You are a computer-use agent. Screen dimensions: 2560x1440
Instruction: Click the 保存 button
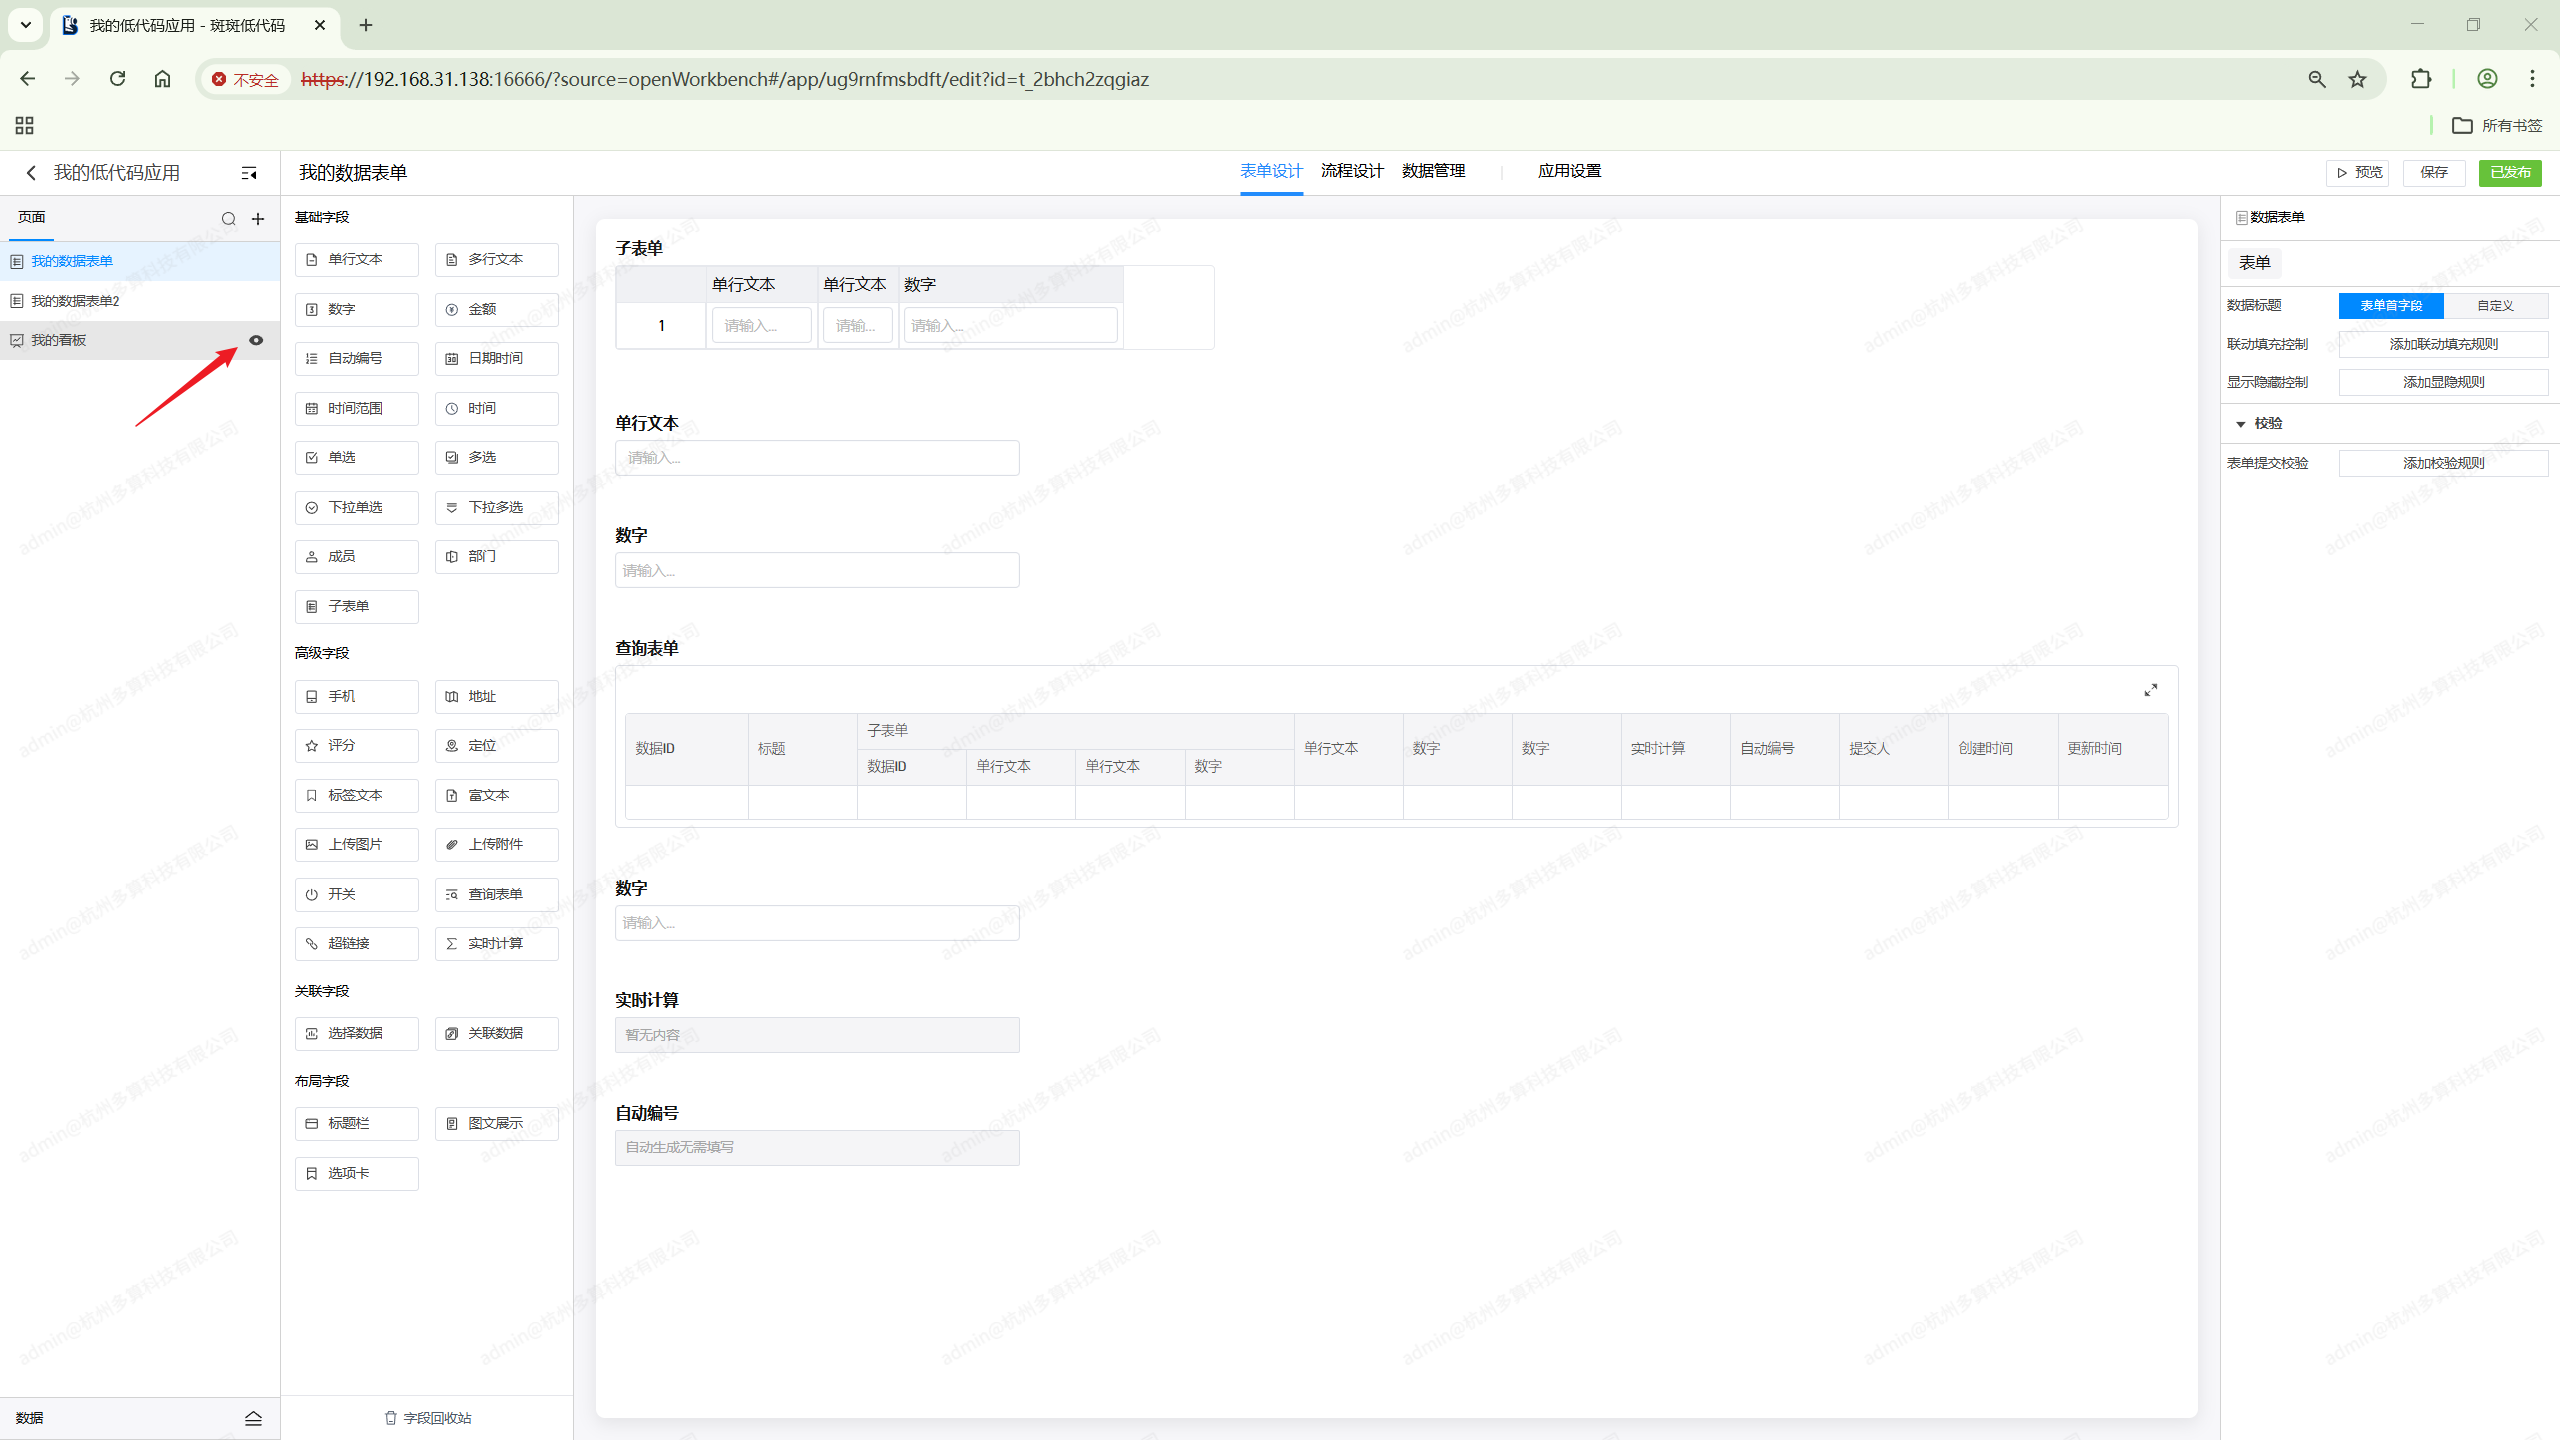(x=2434, y=172)
